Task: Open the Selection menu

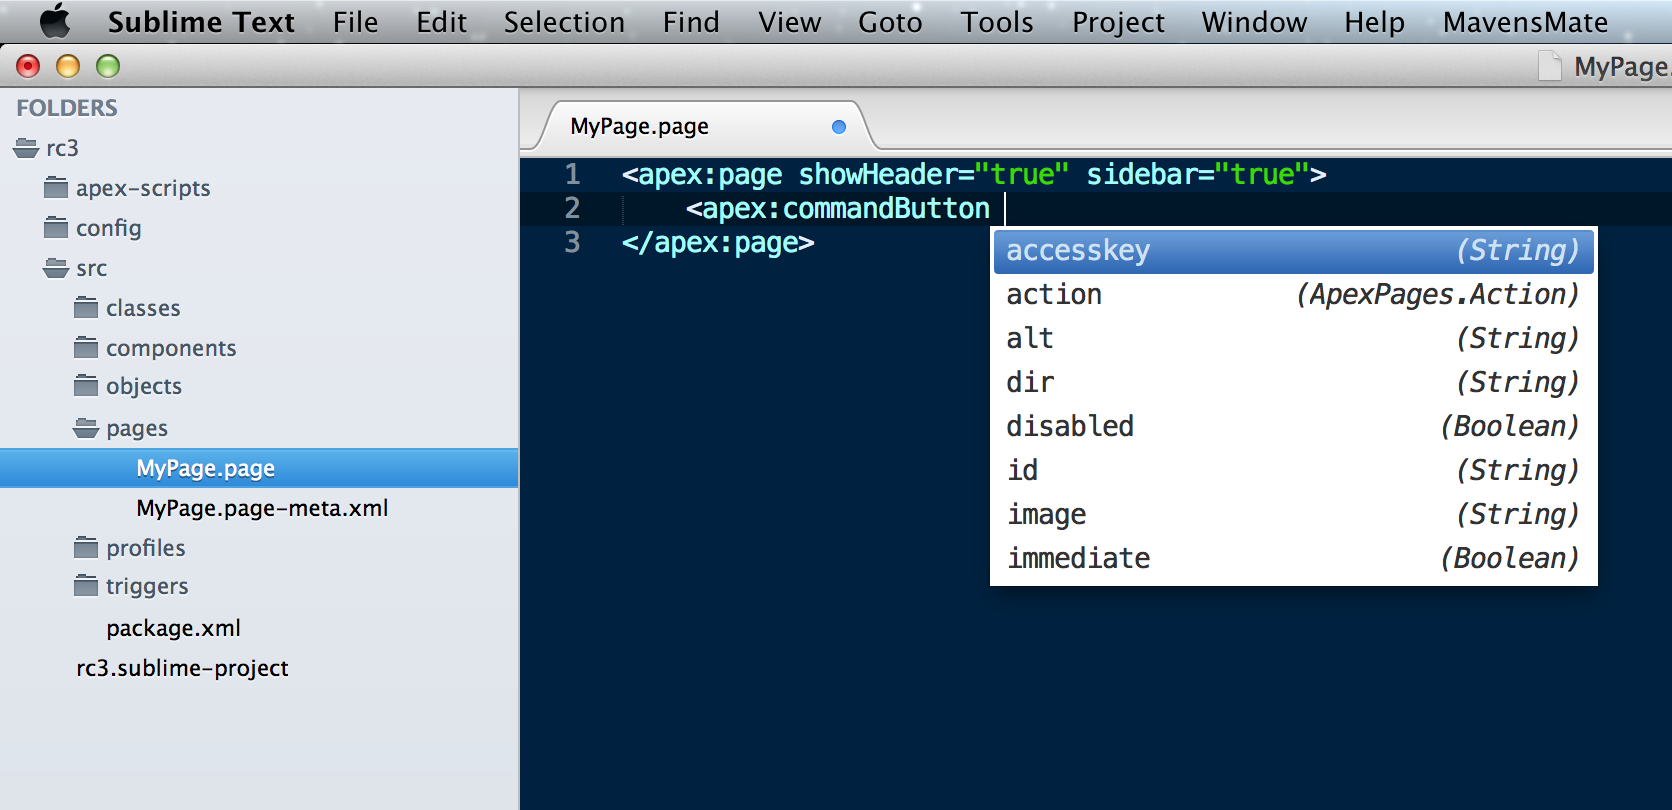Action: pyautogui.click(x=564, y=22)
